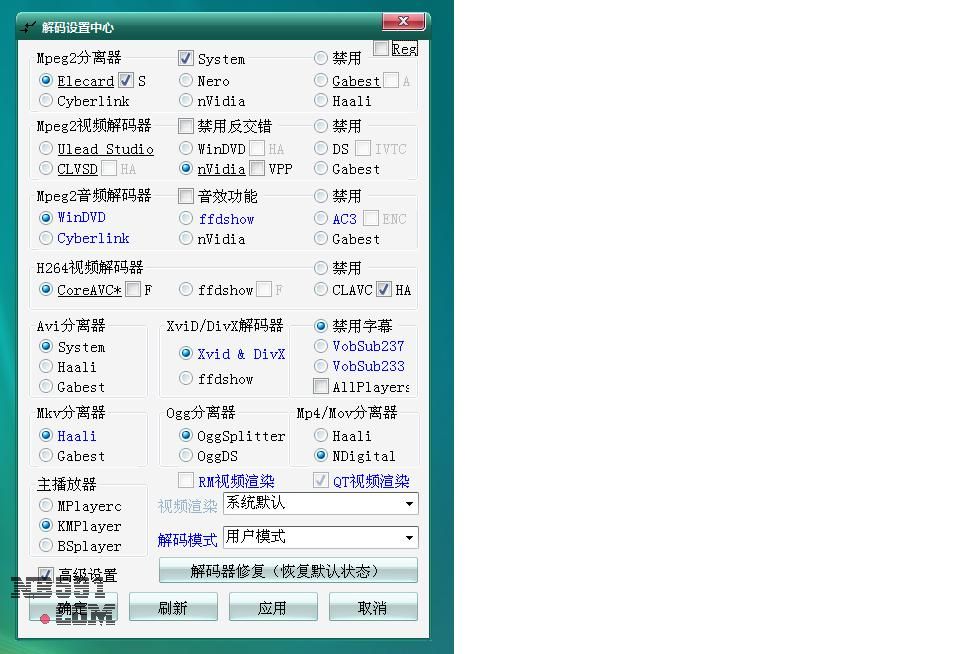Click the 解码器修复 restore defaults button
The width and height of the screenshot is (960, 654).
pos(288,571)
